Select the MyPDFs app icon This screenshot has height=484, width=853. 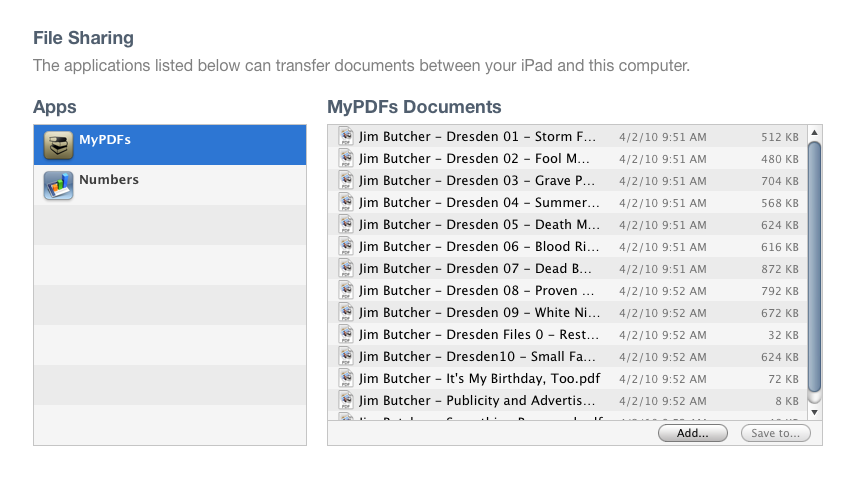tap(58, 145)
